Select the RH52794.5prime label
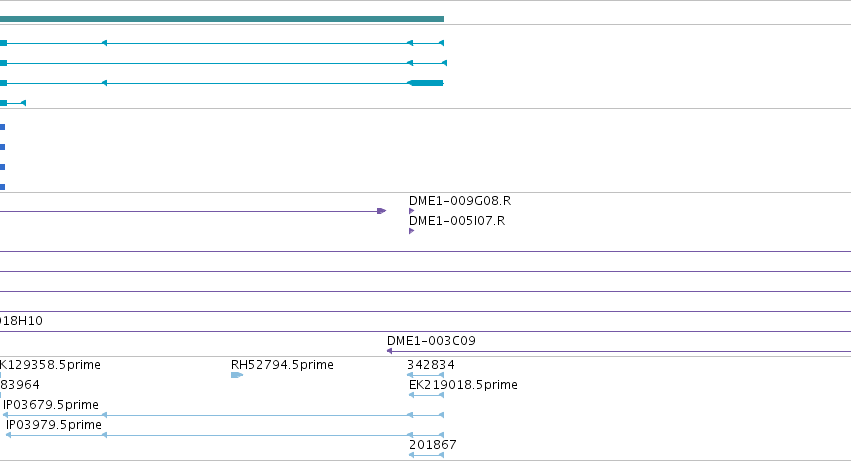The width and height of the screenshot is (851, 461). pyautogui.click(x=282, y=365)
